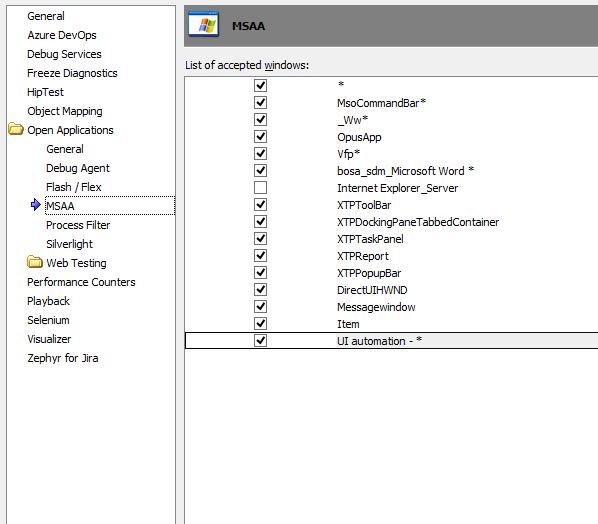
Task: Select the Messagewindow entry text
Action: (376, 307)
